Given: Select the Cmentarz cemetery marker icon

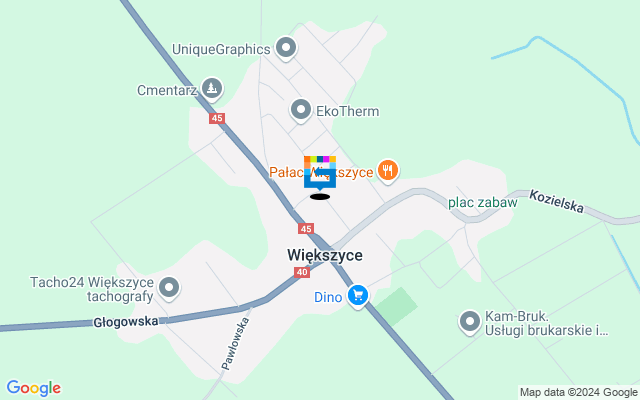Looking at the screenshot, I should (211, 88).
